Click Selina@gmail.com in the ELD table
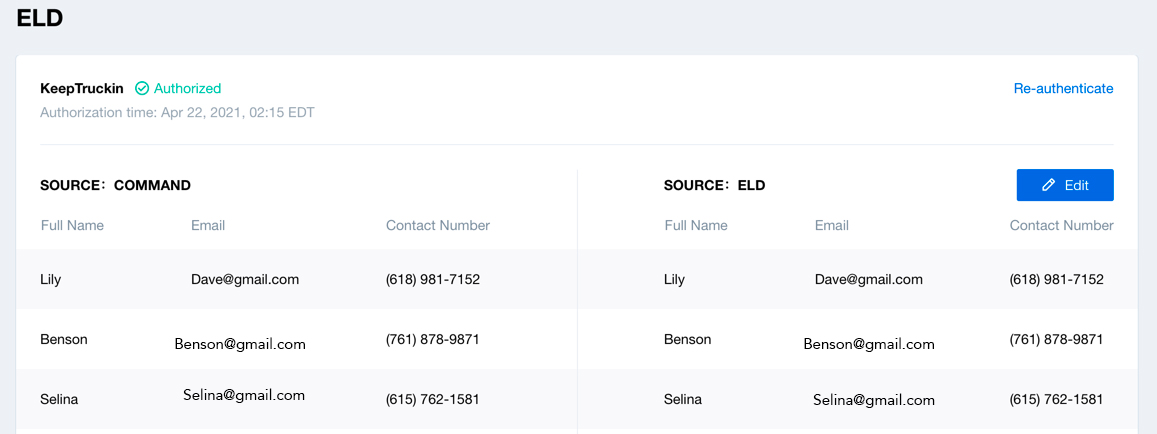The image size is (1157, 434). (874, 400)
